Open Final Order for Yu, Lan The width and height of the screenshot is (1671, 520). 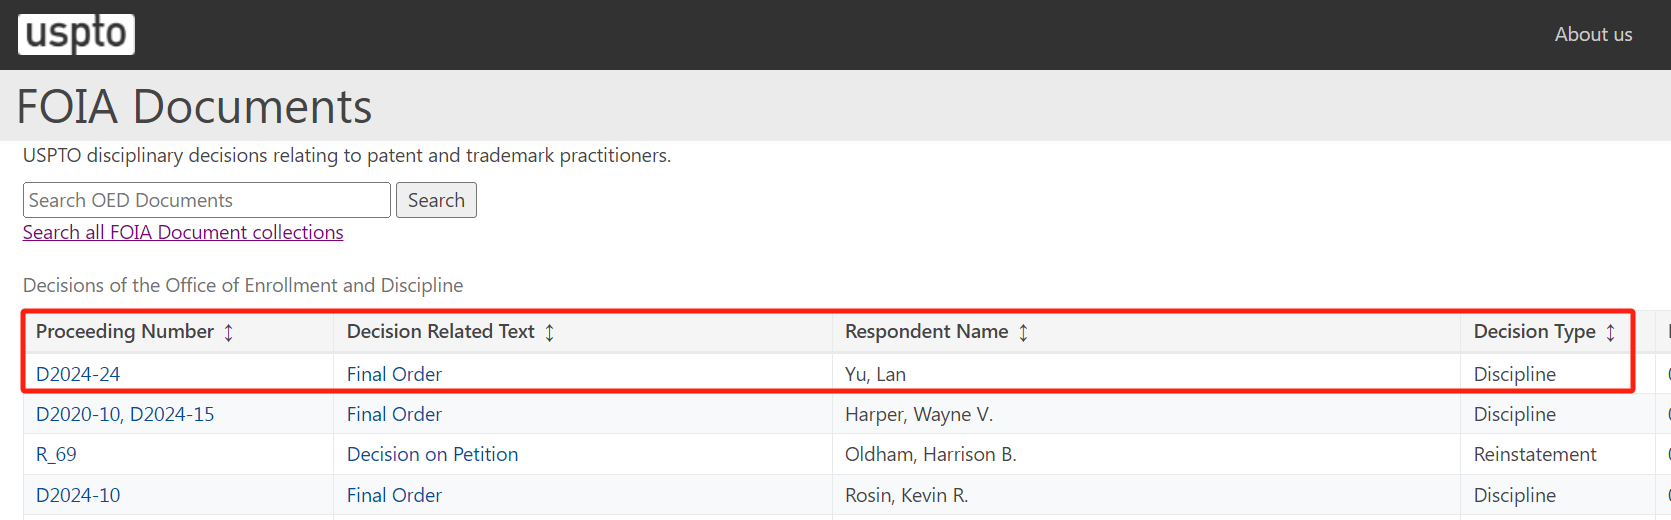pyautogui.click(x=394, y=374)
